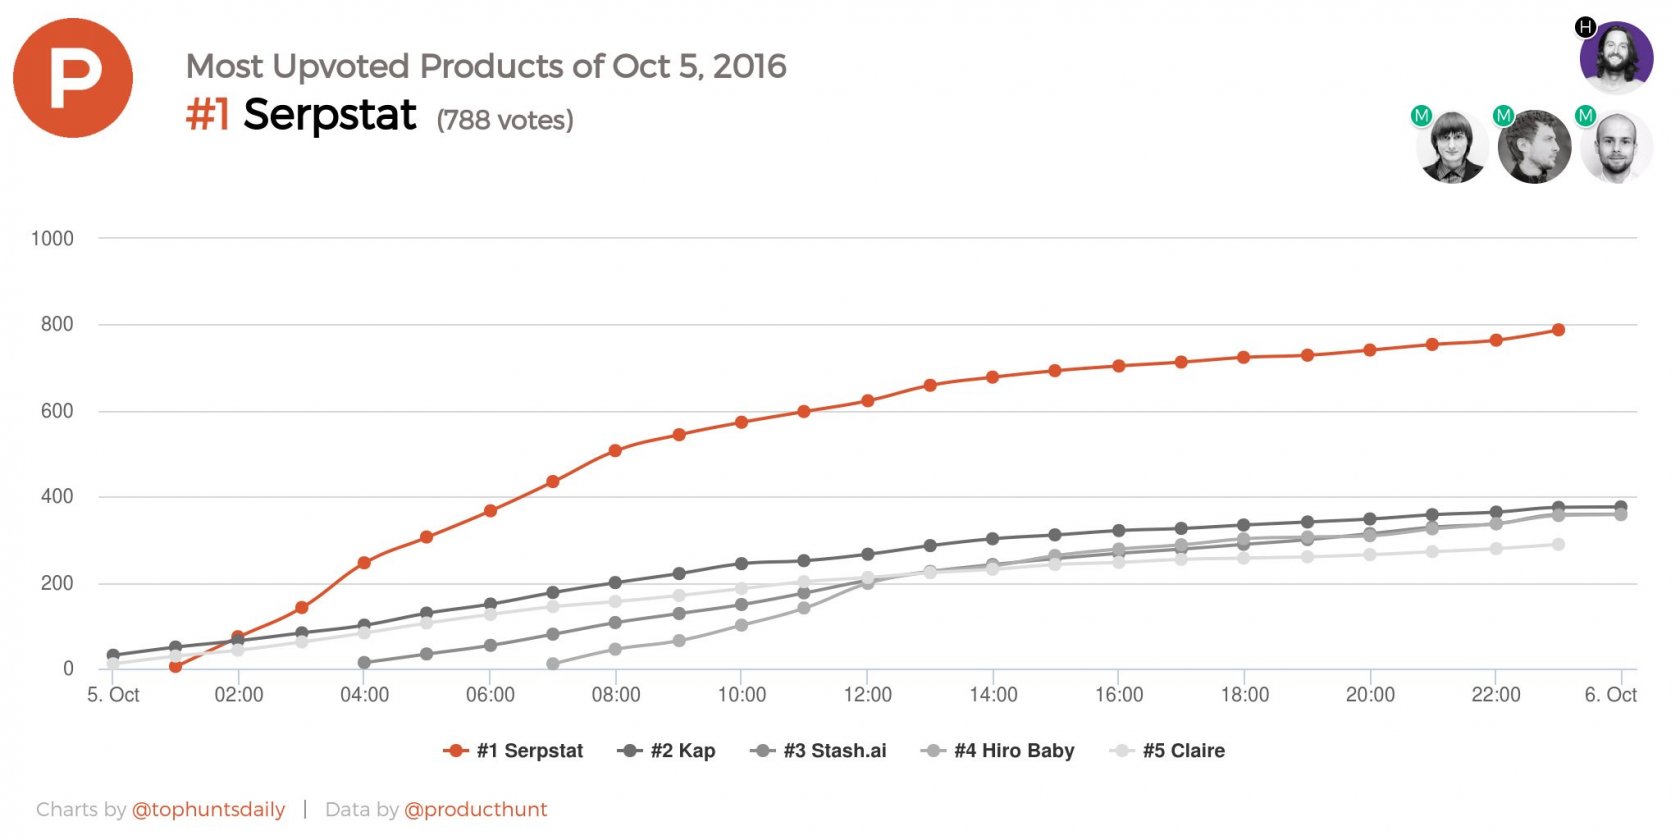Open the @producthunt data link
The height and width of the screenshot is (840, 1680).
point(476,810)
